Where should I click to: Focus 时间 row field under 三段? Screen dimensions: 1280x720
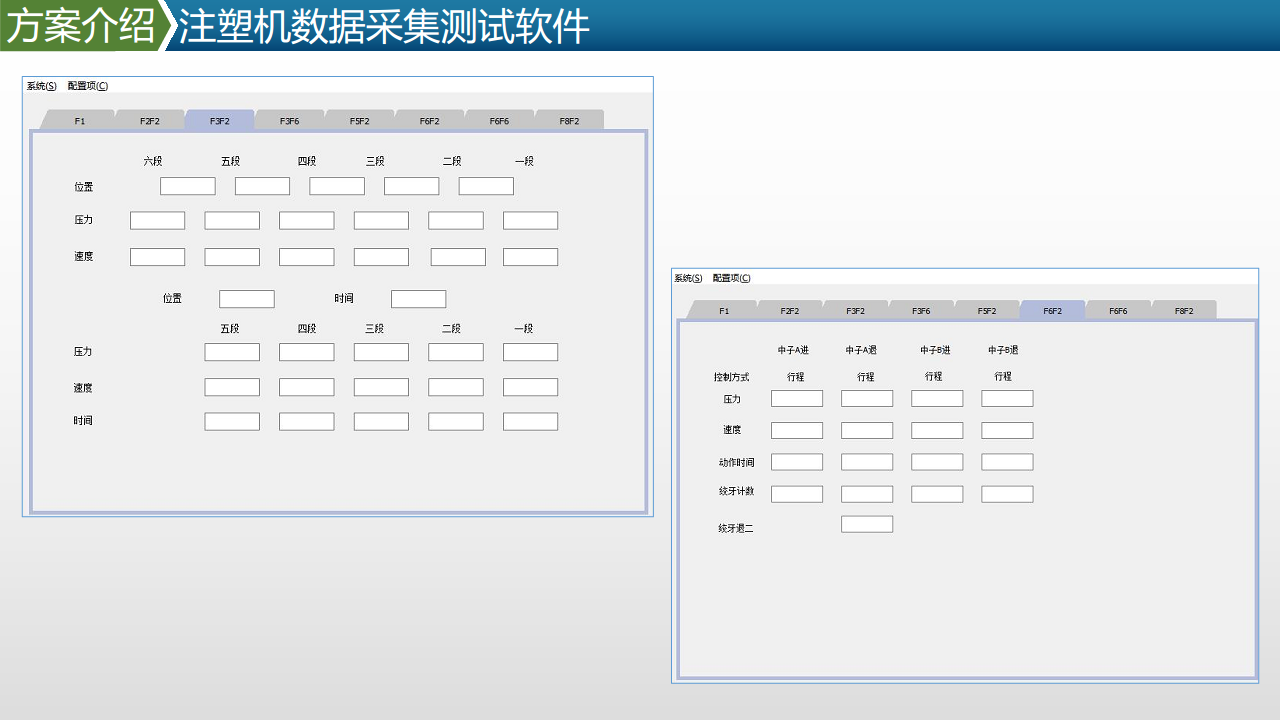point(381,422)
